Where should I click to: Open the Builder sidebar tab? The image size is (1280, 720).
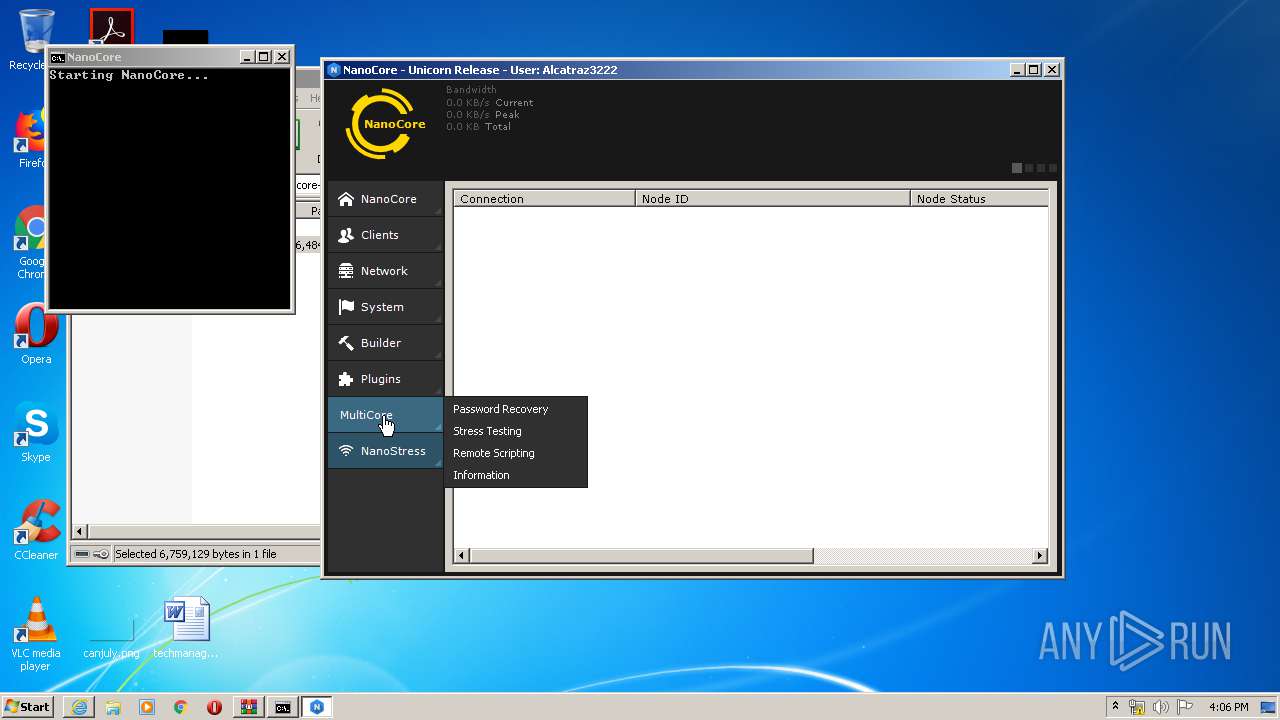[385, 343]
